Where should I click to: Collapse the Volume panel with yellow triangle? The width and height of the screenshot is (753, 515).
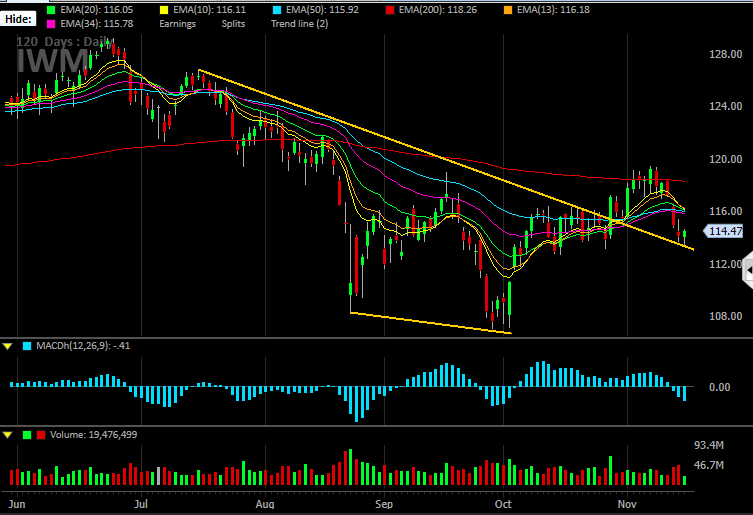point(8,435)
